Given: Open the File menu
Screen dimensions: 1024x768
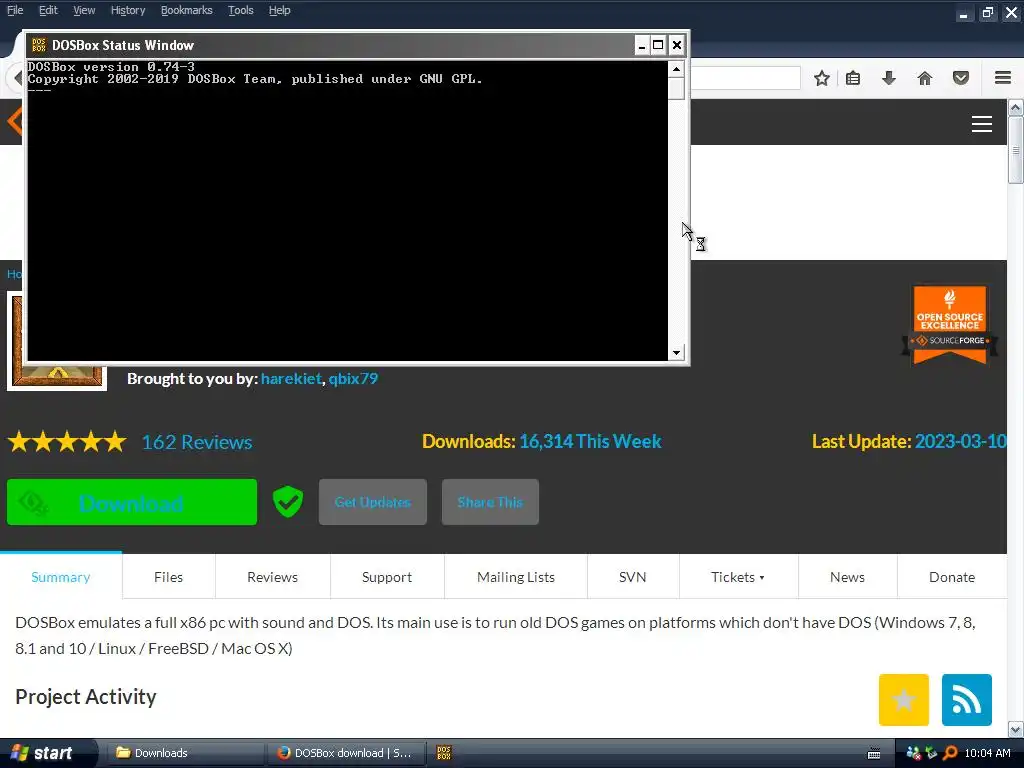Looking at the screenshot, I should point(15,10).
